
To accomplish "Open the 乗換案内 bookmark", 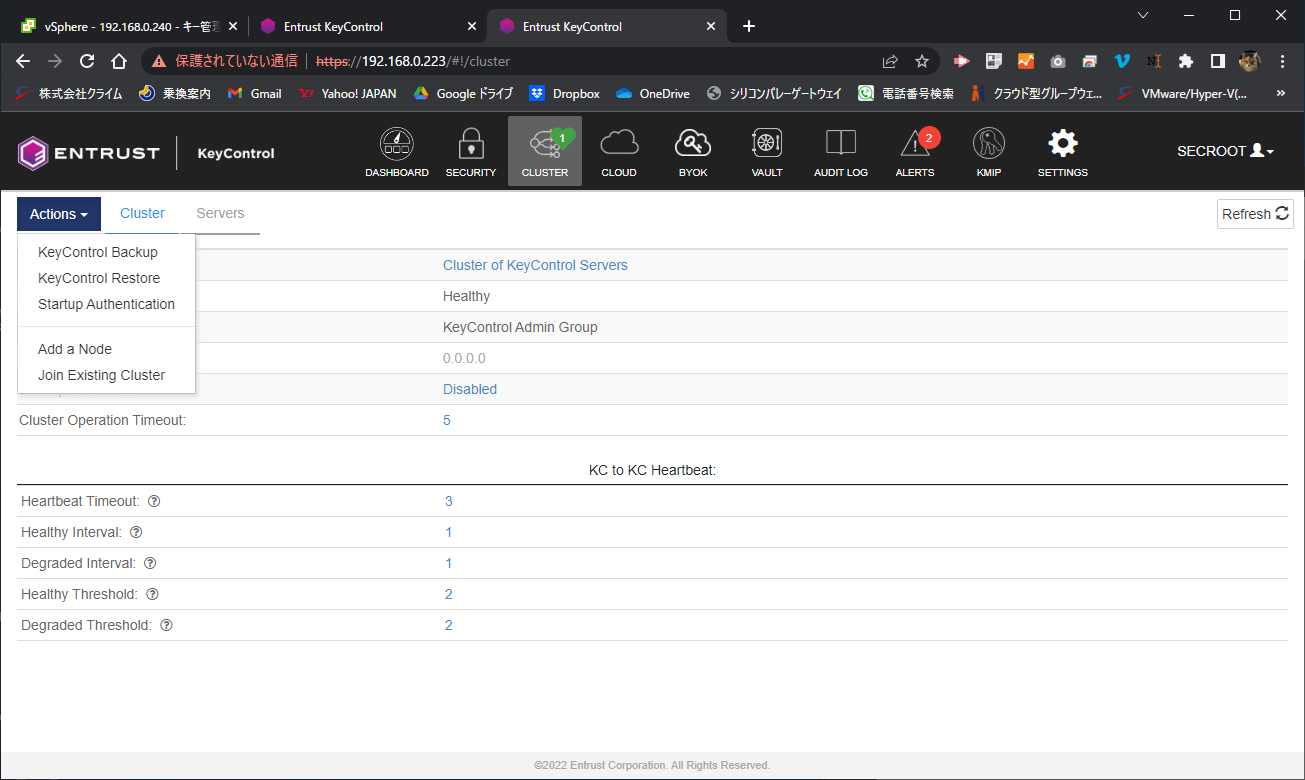I will coord(175,93).
